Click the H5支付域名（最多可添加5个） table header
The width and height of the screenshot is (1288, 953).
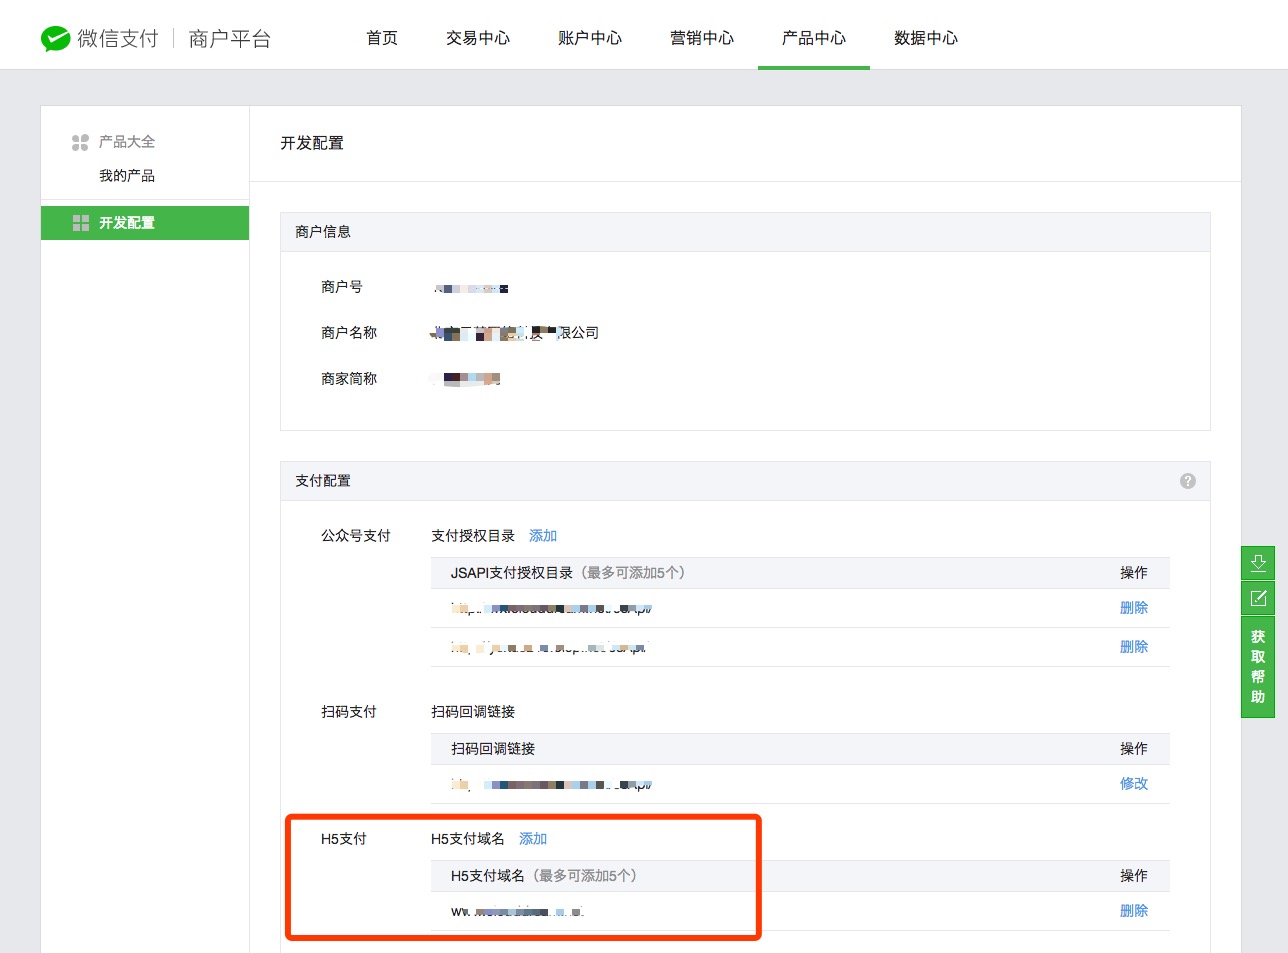[544, 876]
